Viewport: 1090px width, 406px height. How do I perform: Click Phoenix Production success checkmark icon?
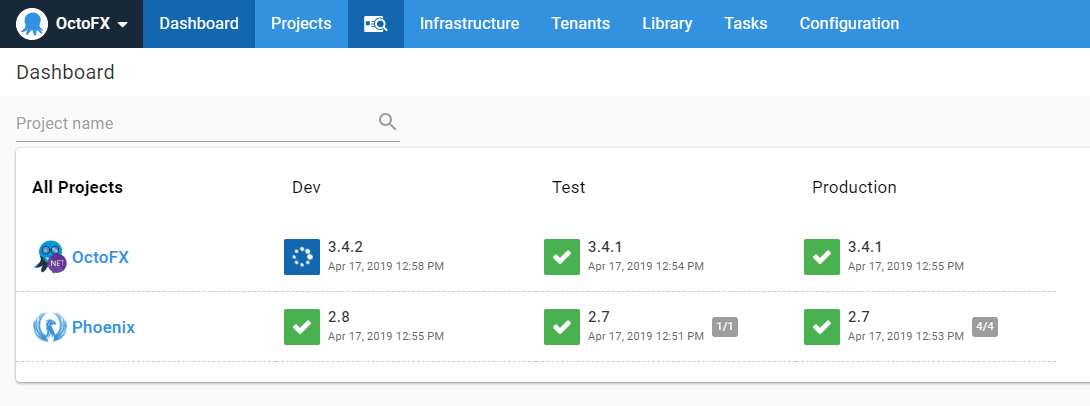pos(822,327)
